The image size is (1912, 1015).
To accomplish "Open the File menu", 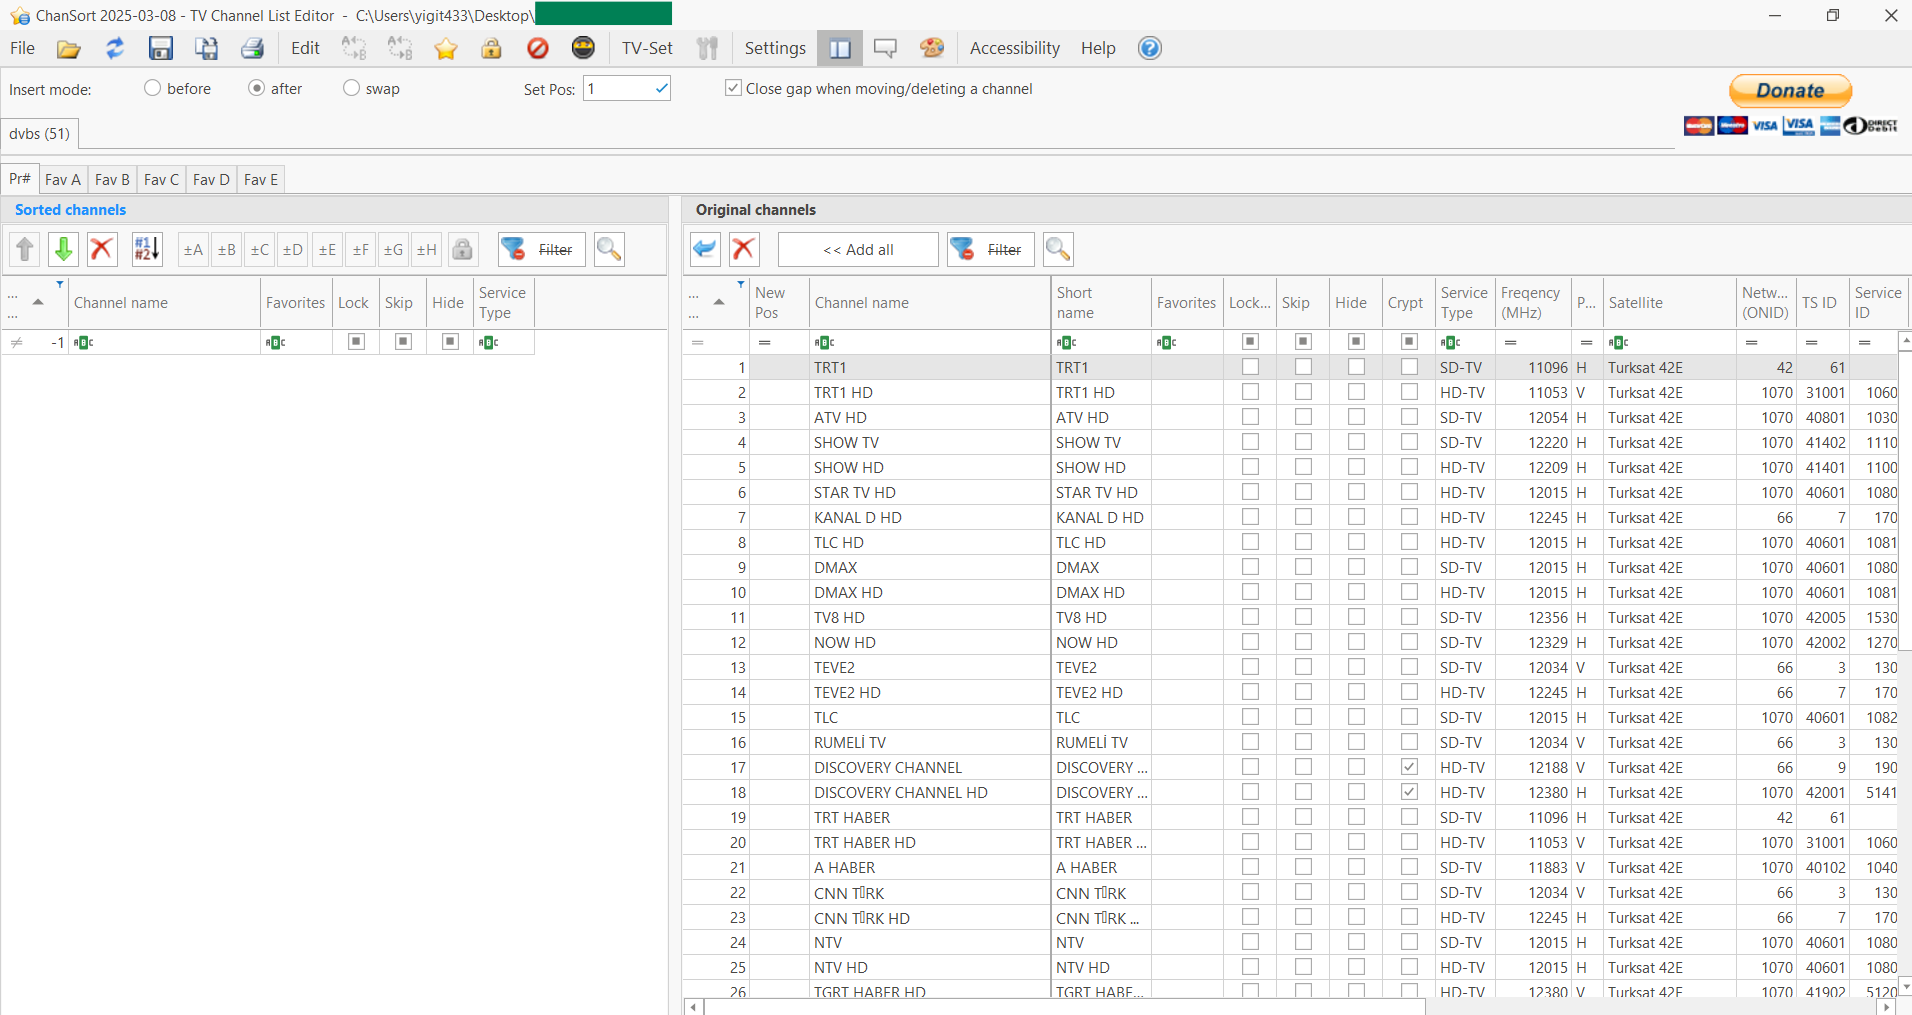I will pyautogui.click(x=23, y=48).
